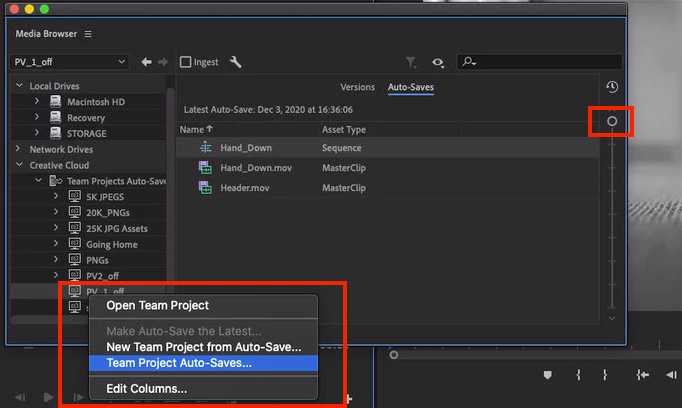
Task: Click the auto-save history slider handle
Action: 612,121
